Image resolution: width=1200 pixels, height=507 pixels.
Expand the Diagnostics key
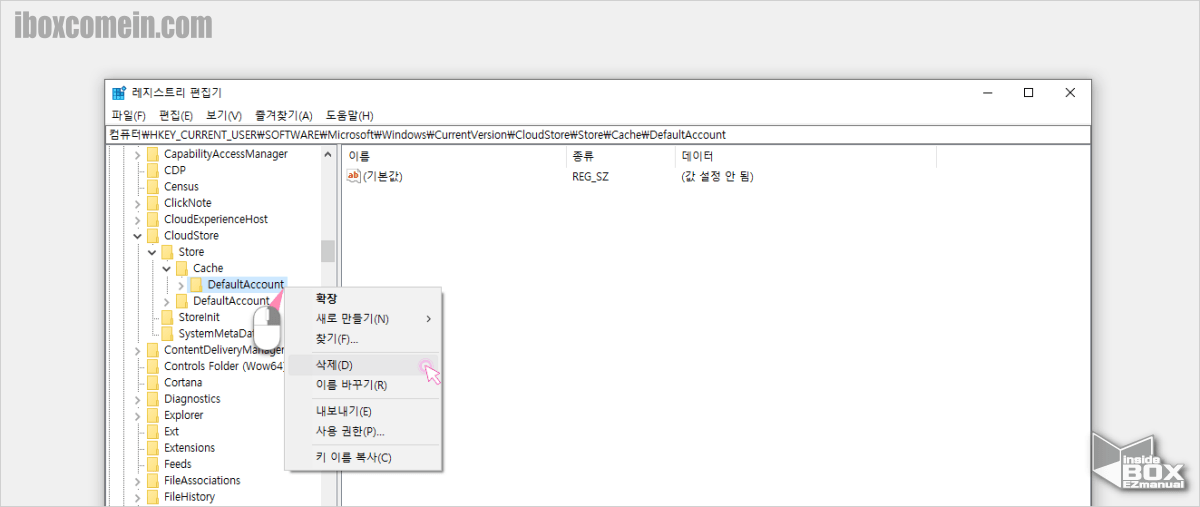click(x=138, y=399)
